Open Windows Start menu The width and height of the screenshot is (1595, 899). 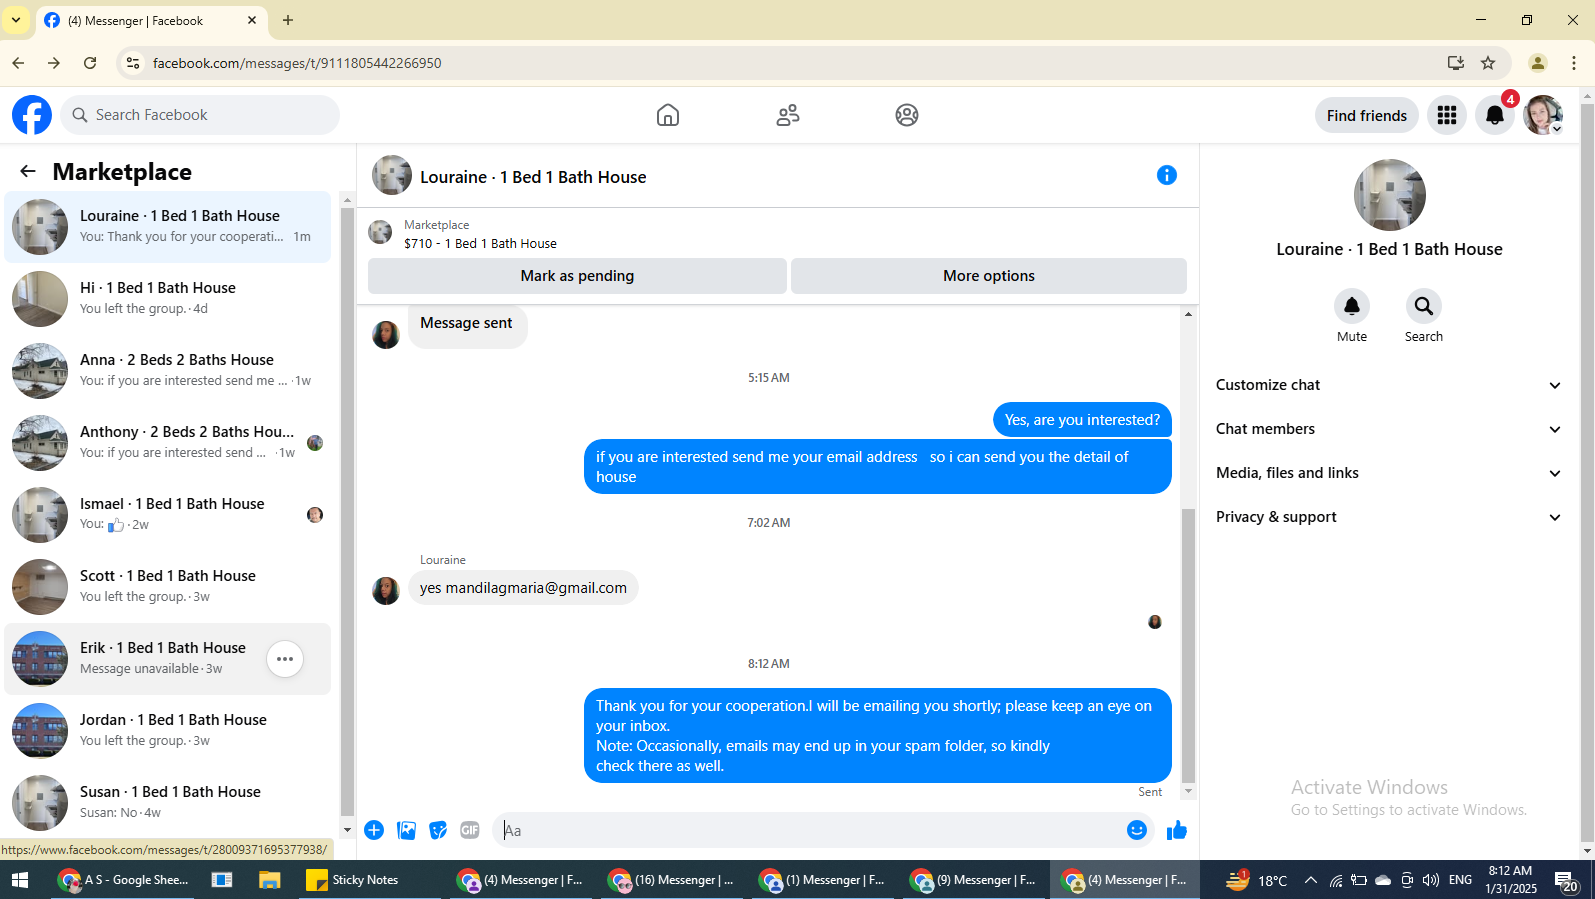tap(20, 880)
